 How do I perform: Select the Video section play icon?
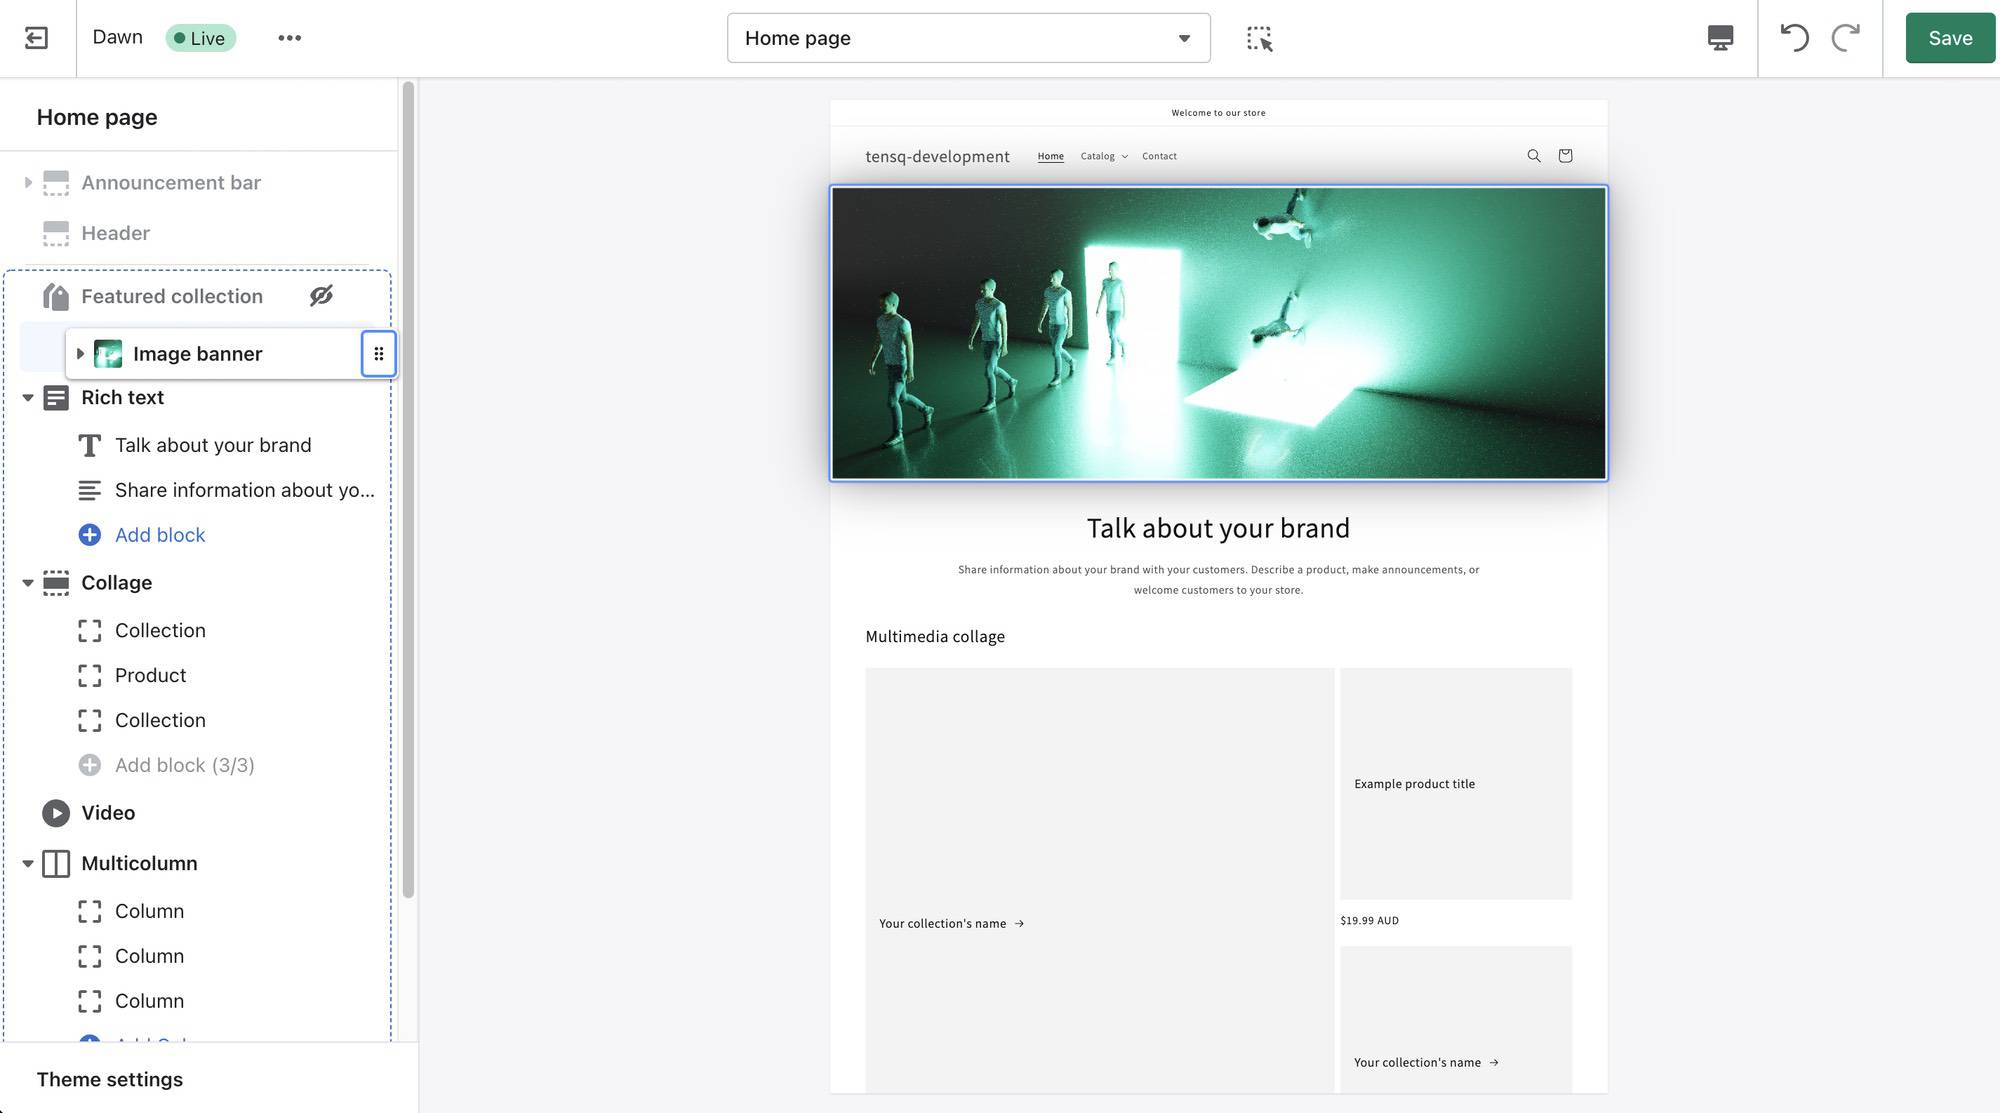56,813
